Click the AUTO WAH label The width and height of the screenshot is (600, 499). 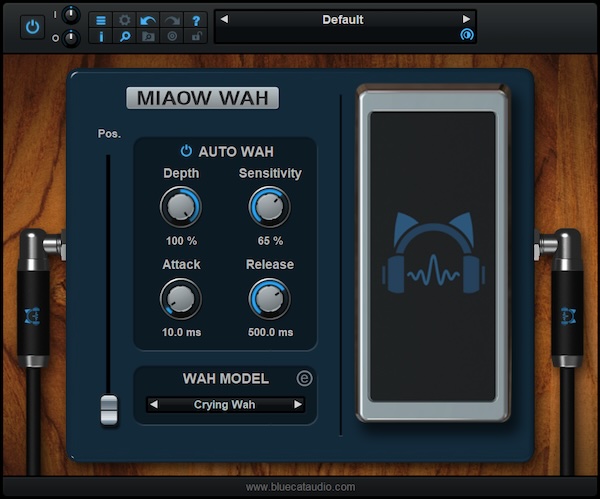pos(236,152)
